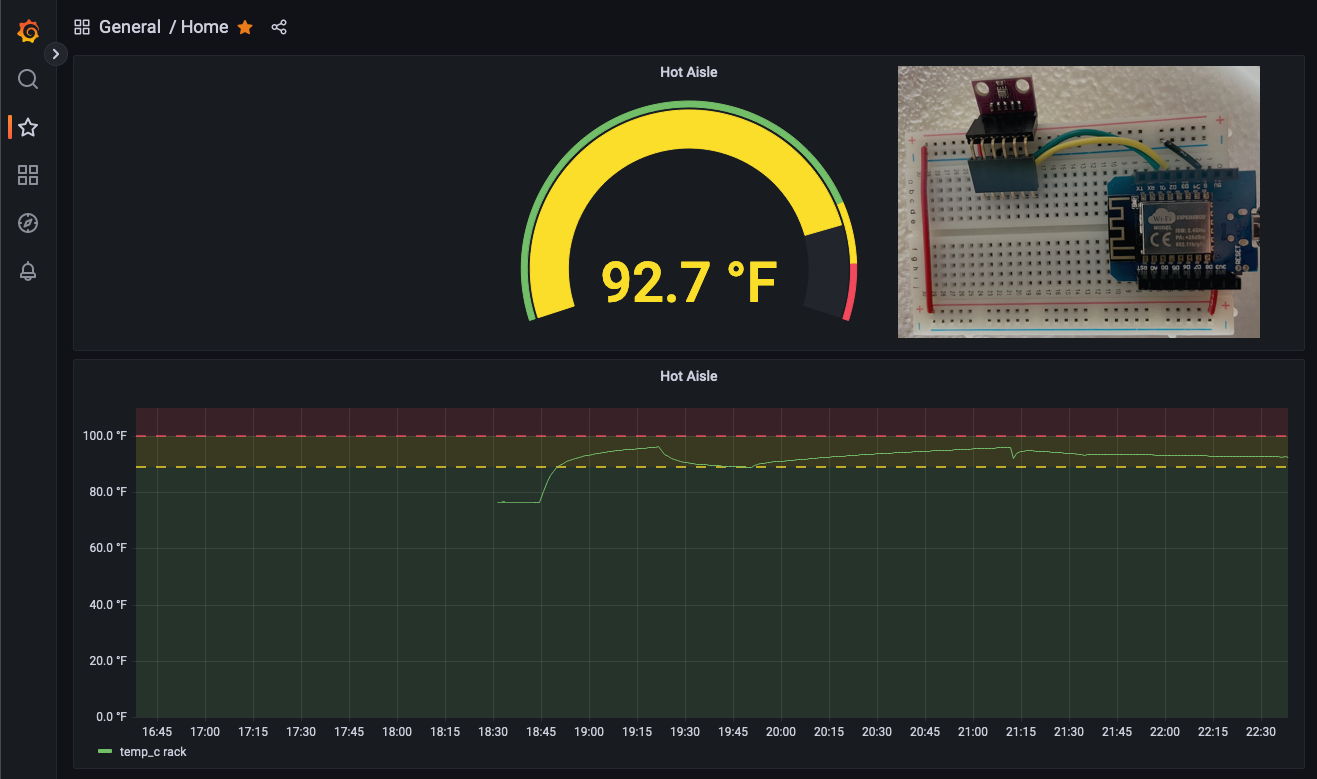Click the Home dashboard breadcrumb title
Viewport: 1317px width, 779px height.
pyautogui.click(x=205, y=28)
